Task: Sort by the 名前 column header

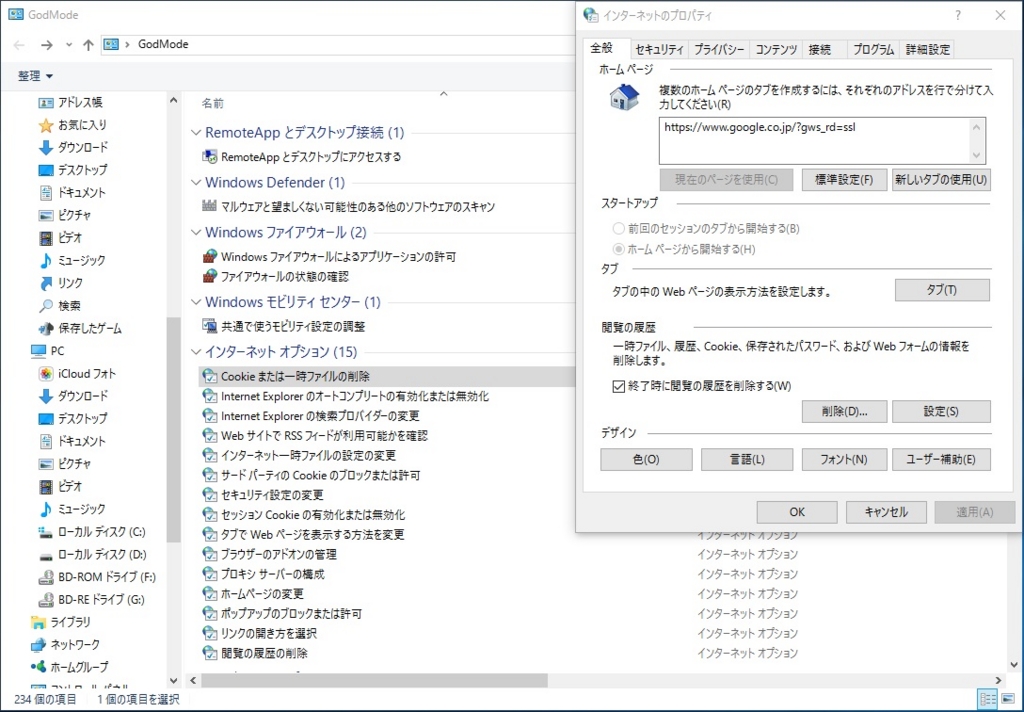Action: (213, 103)
